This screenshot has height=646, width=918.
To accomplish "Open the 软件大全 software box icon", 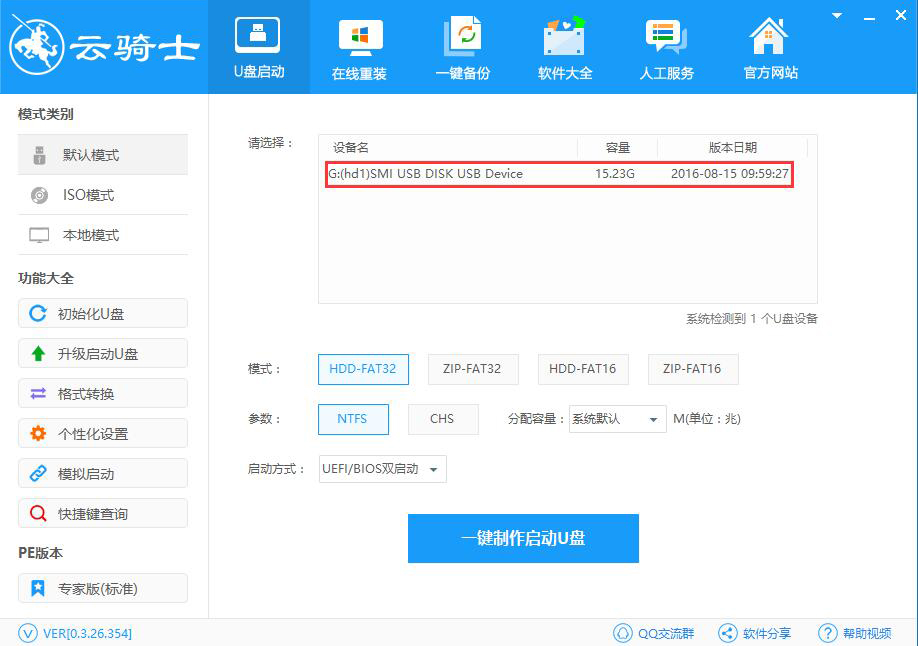I will [x=564, y=36].
